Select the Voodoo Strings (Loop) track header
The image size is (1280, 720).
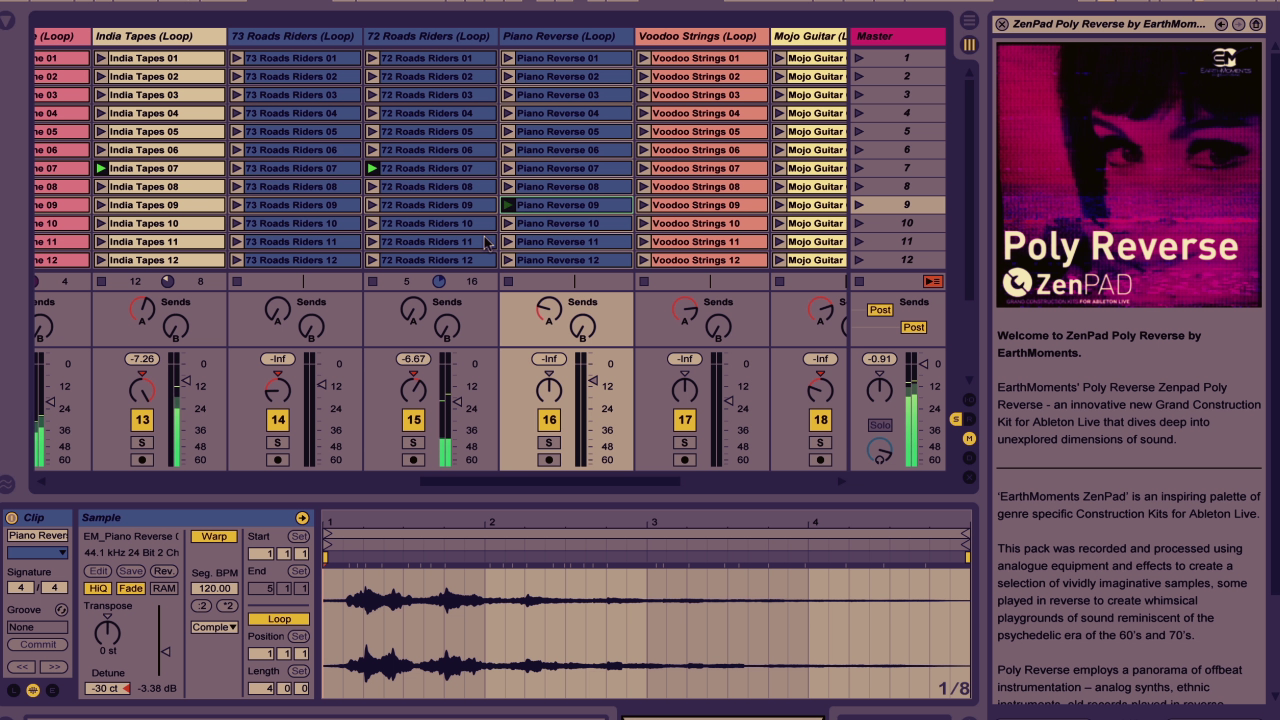pyautogui.click(x=701, y=36)
